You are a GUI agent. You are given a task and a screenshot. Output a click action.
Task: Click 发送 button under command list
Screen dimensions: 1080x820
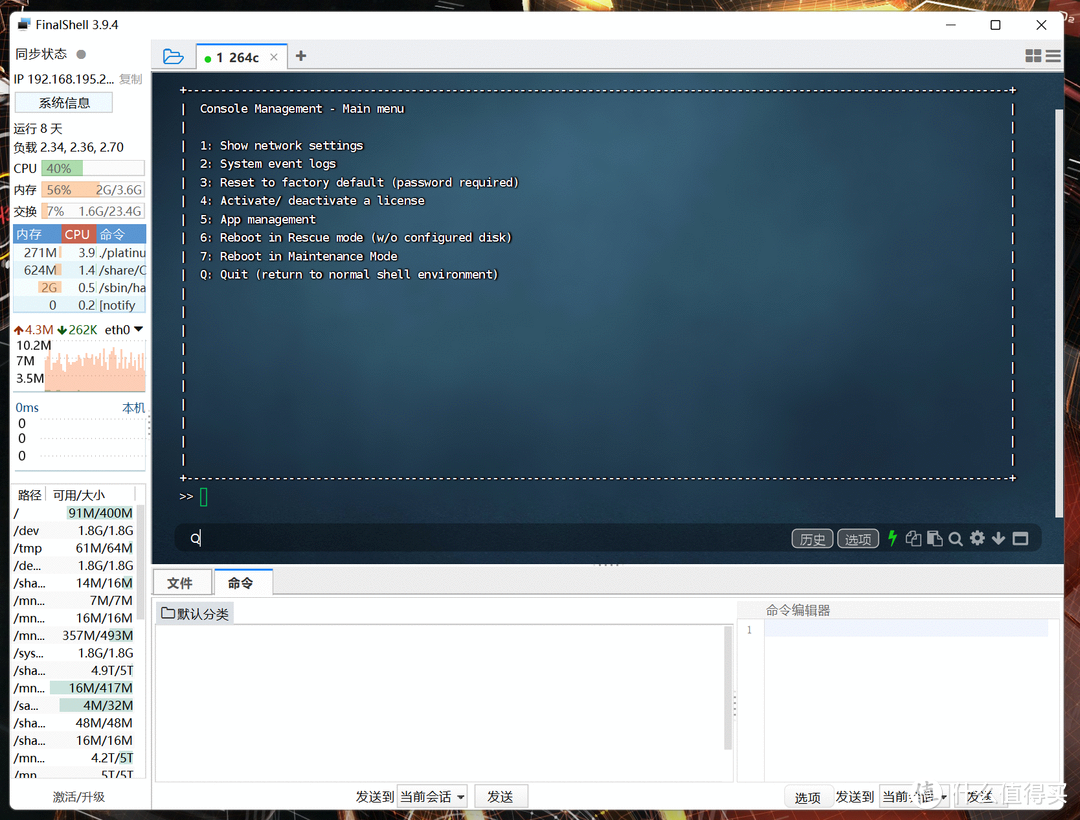(501, 797)
